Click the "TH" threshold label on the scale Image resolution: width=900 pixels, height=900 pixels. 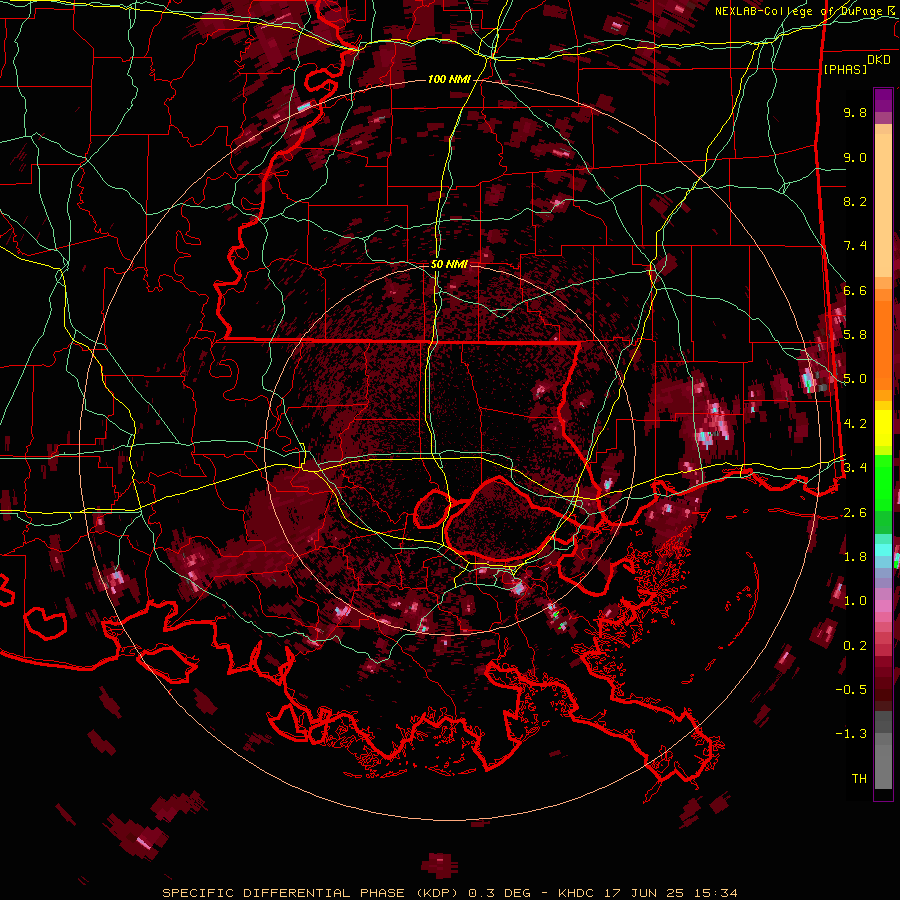[859, 779]
